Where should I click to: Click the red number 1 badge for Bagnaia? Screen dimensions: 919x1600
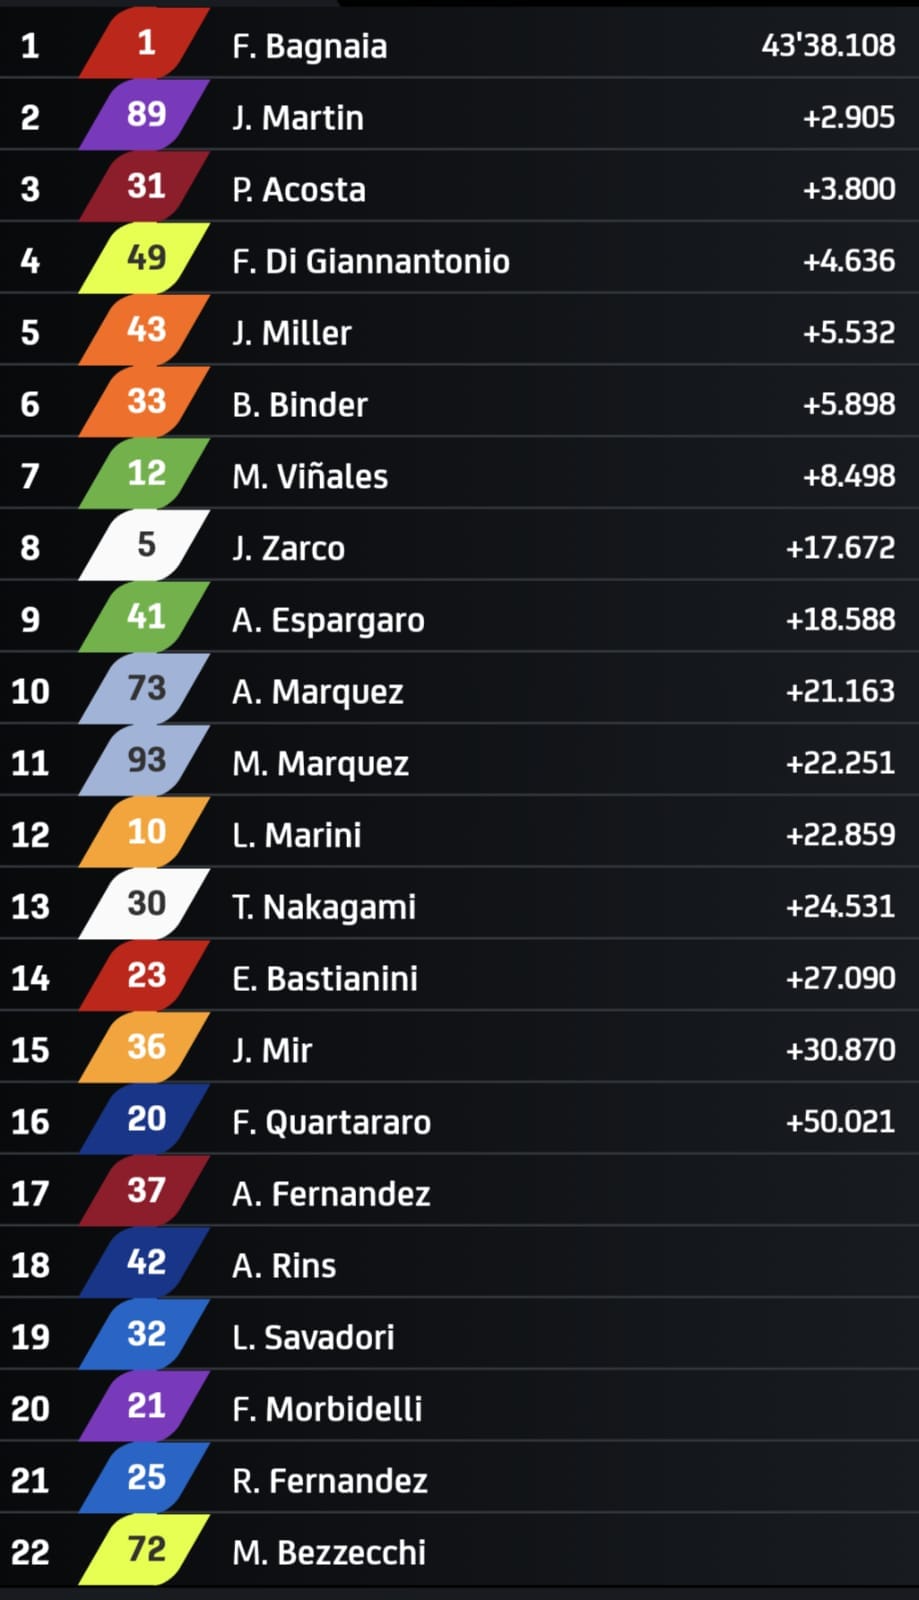click(145, 43)
